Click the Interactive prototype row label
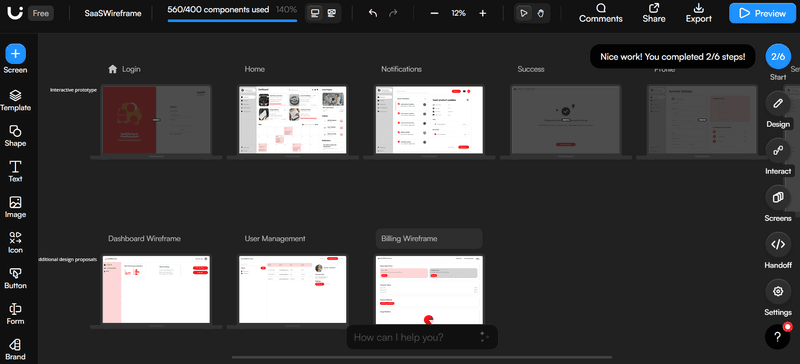 (x=73, y=90)
